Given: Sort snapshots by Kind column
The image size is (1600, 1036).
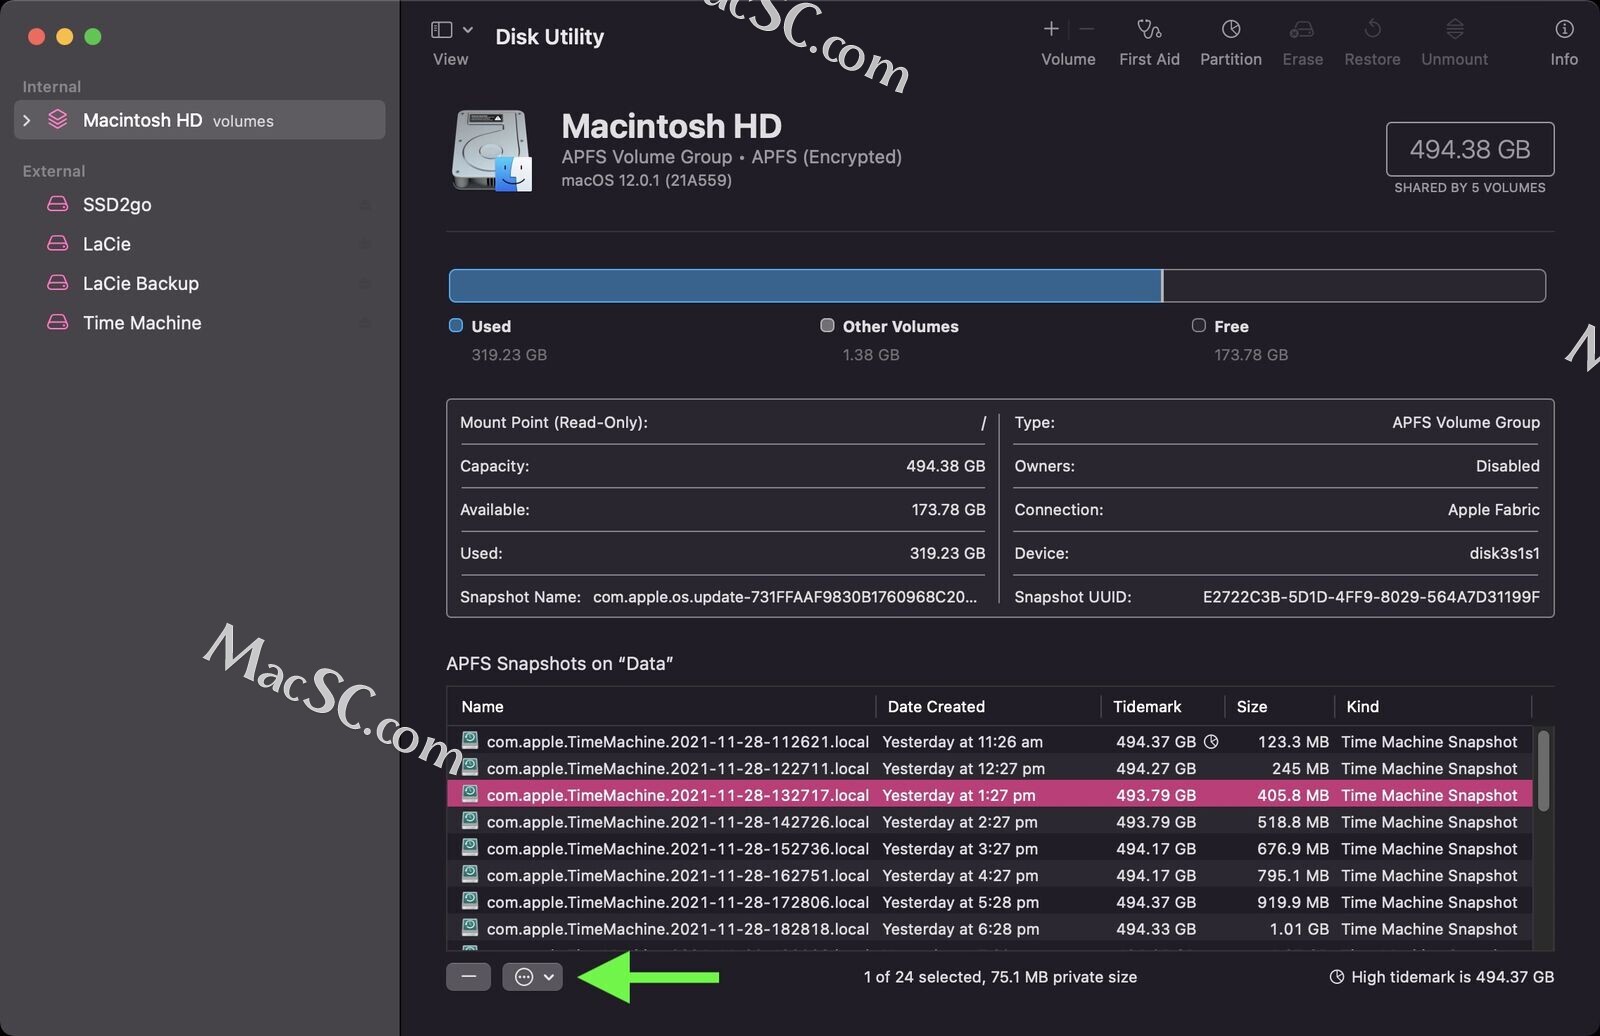Looking at the screenshot, I should (1432, 706).
